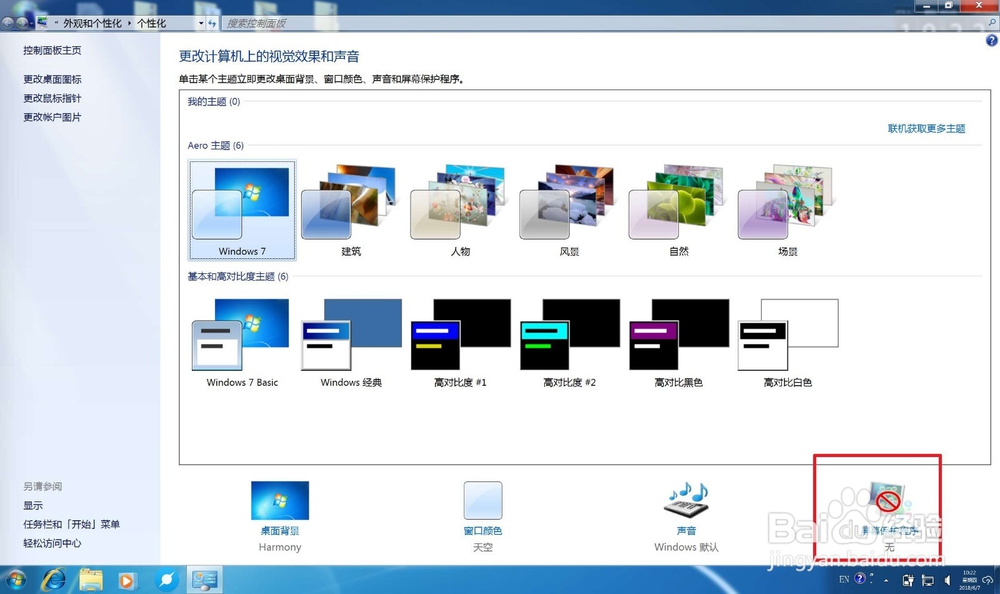The width and height of the screenshot is (1000, 594).
Task: Open 声音 sound scheme settings
Action: coord(686,516)
